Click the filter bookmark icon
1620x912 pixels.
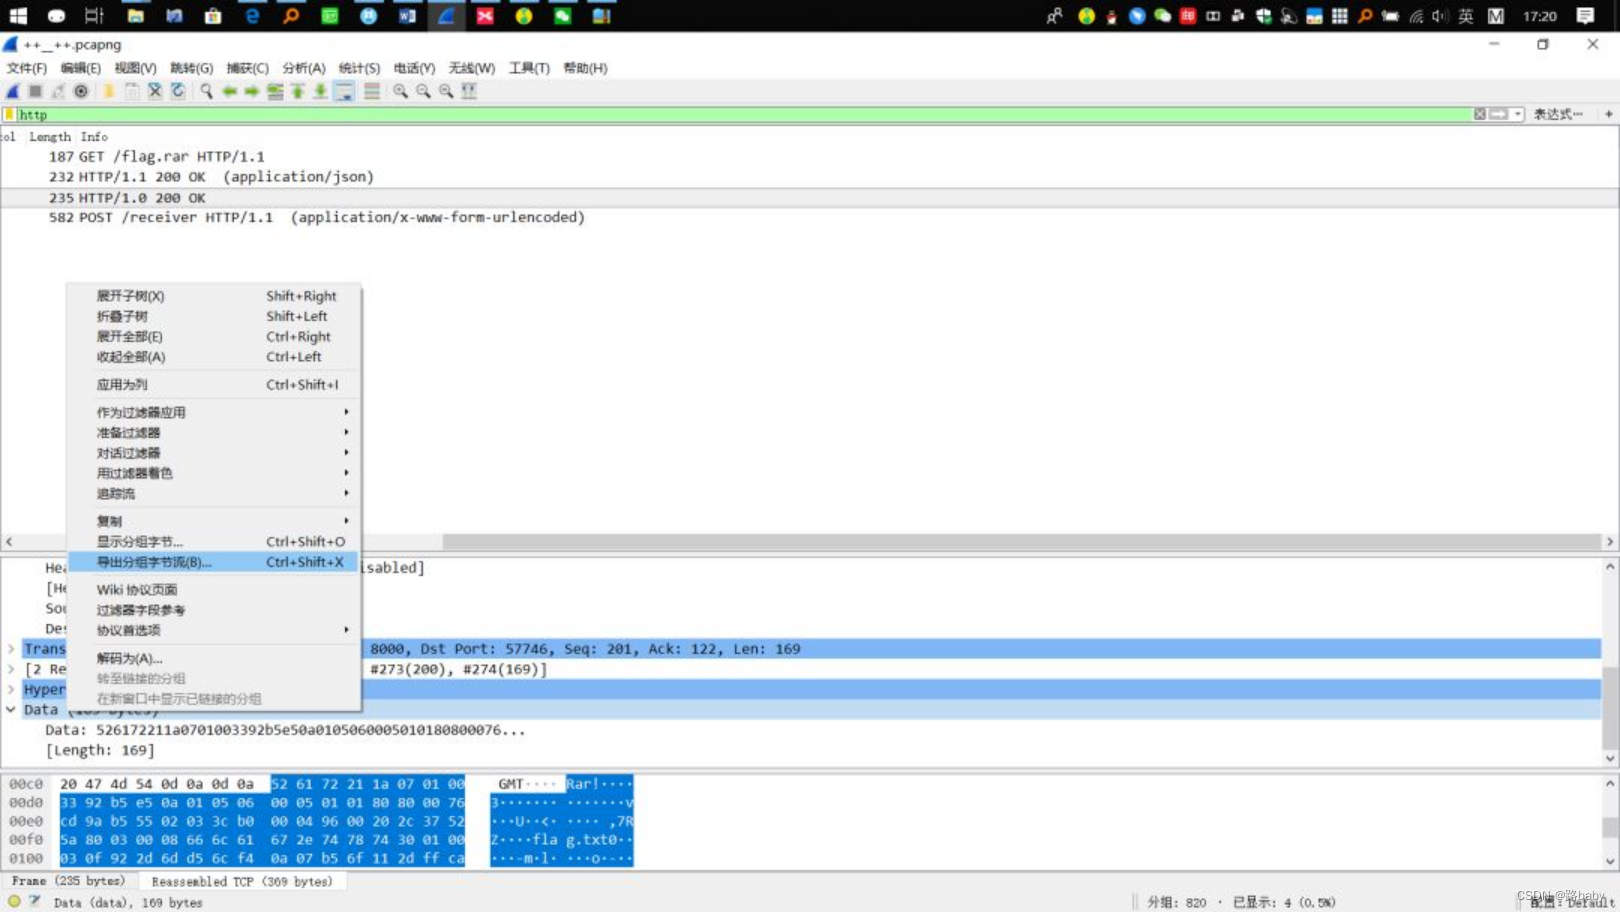coord(9,114)
